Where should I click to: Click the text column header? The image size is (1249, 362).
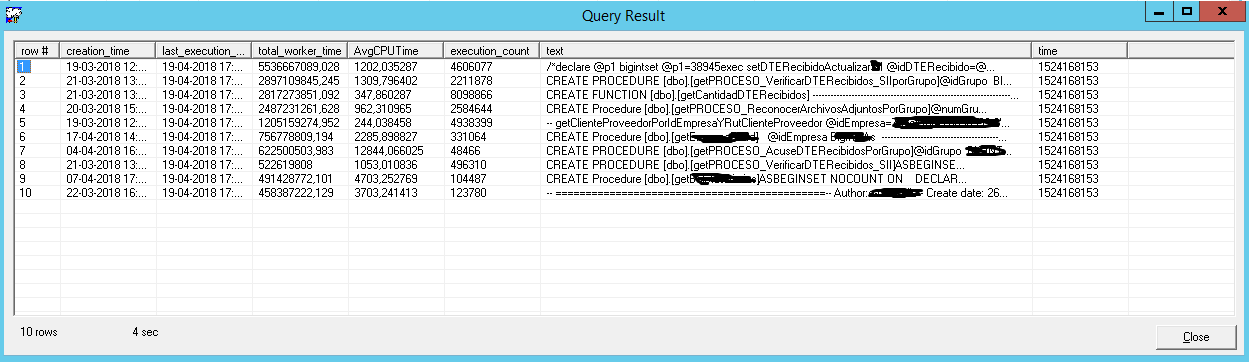pyautogui.click(x=785, y=50)
